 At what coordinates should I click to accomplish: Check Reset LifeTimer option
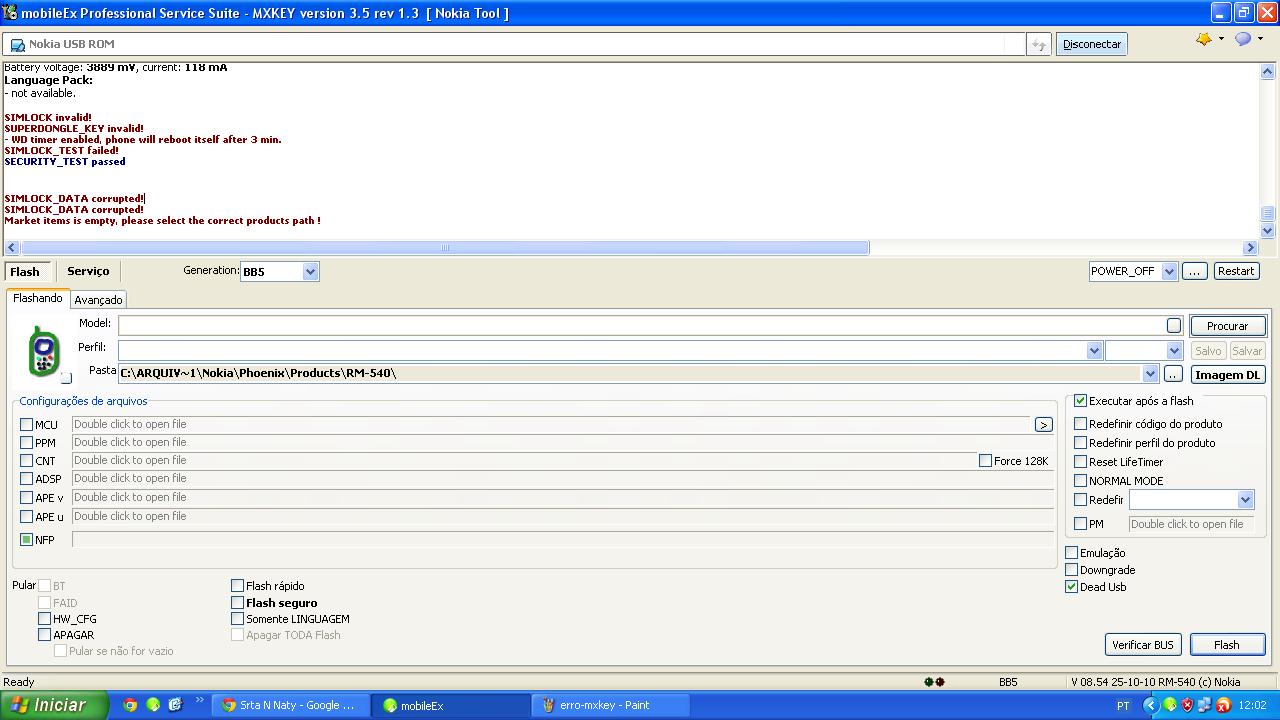click(x=1080, y=462)
